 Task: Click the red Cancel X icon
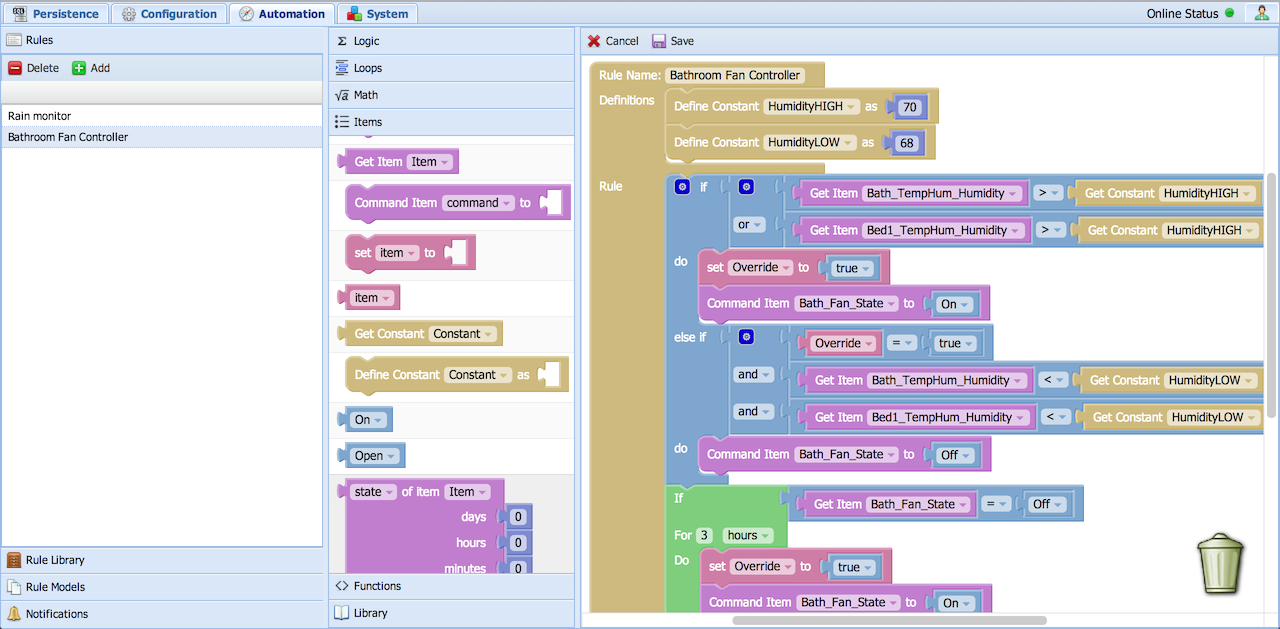[x=594, y=41]
